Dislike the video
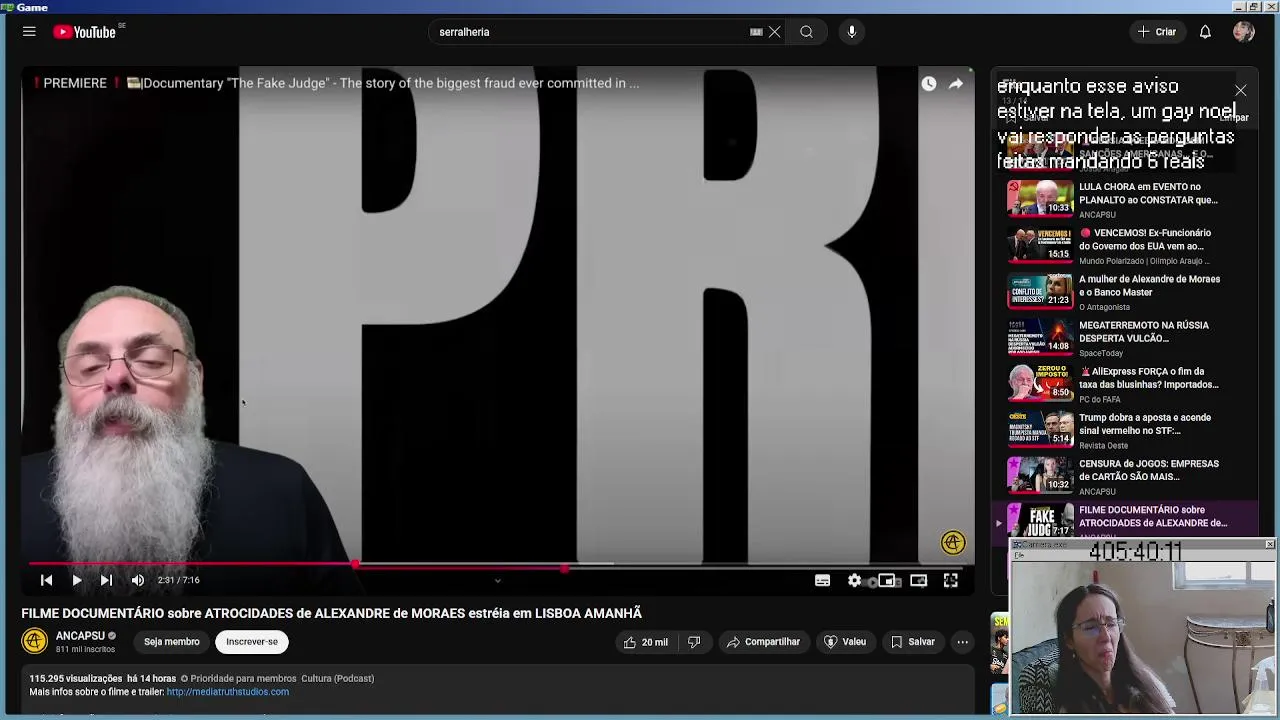1280x720 pixels. click(x=694, y=642)
